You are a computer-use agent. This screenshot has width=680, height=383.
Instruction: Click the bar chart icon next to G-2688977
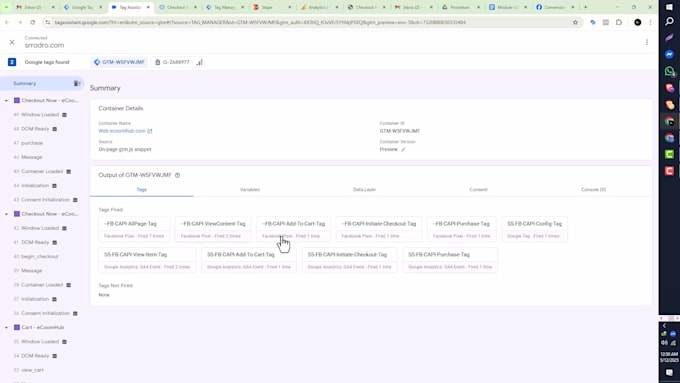(x=199, y=62)
